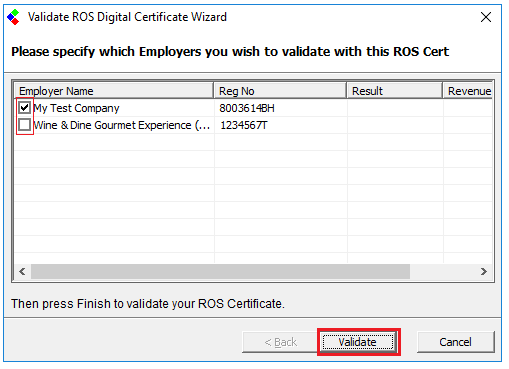Go back with the Back button
The width and height of the screenshot is (509, 369).
[280, 342]
